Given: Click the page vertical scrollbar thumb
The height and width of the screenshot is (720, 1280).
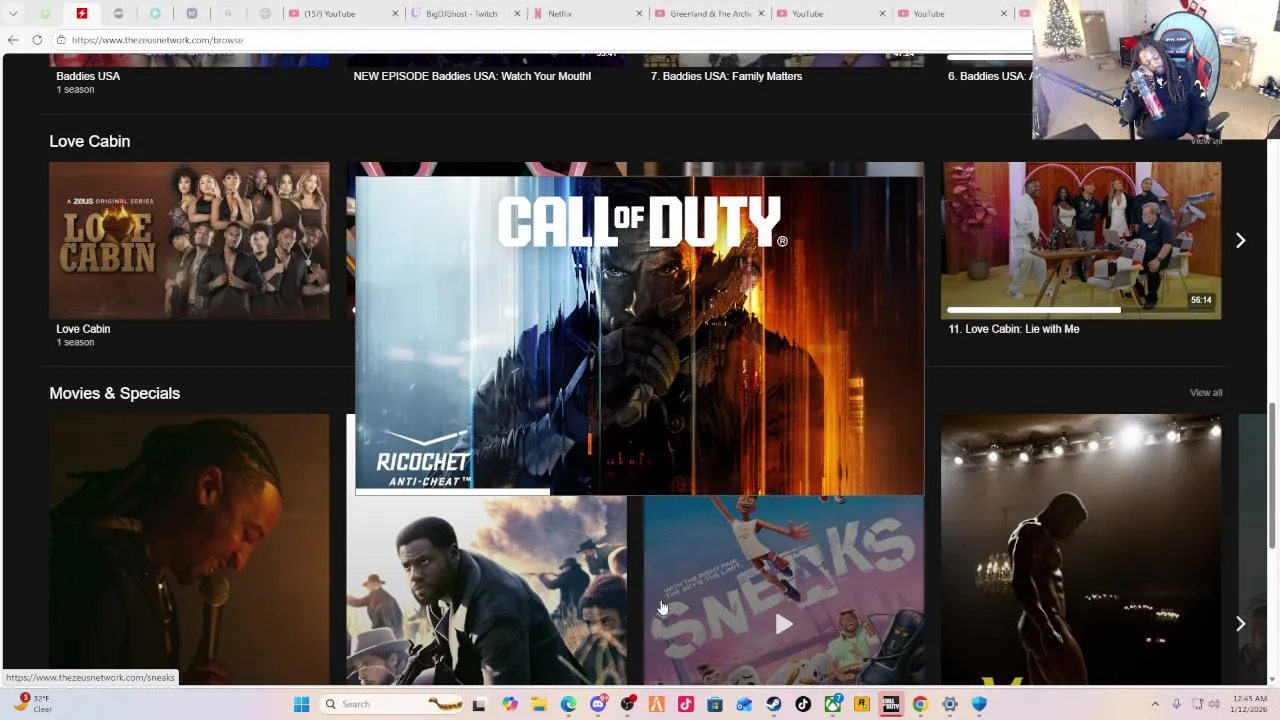Looking at the screenshot, I should point(1273,476).
